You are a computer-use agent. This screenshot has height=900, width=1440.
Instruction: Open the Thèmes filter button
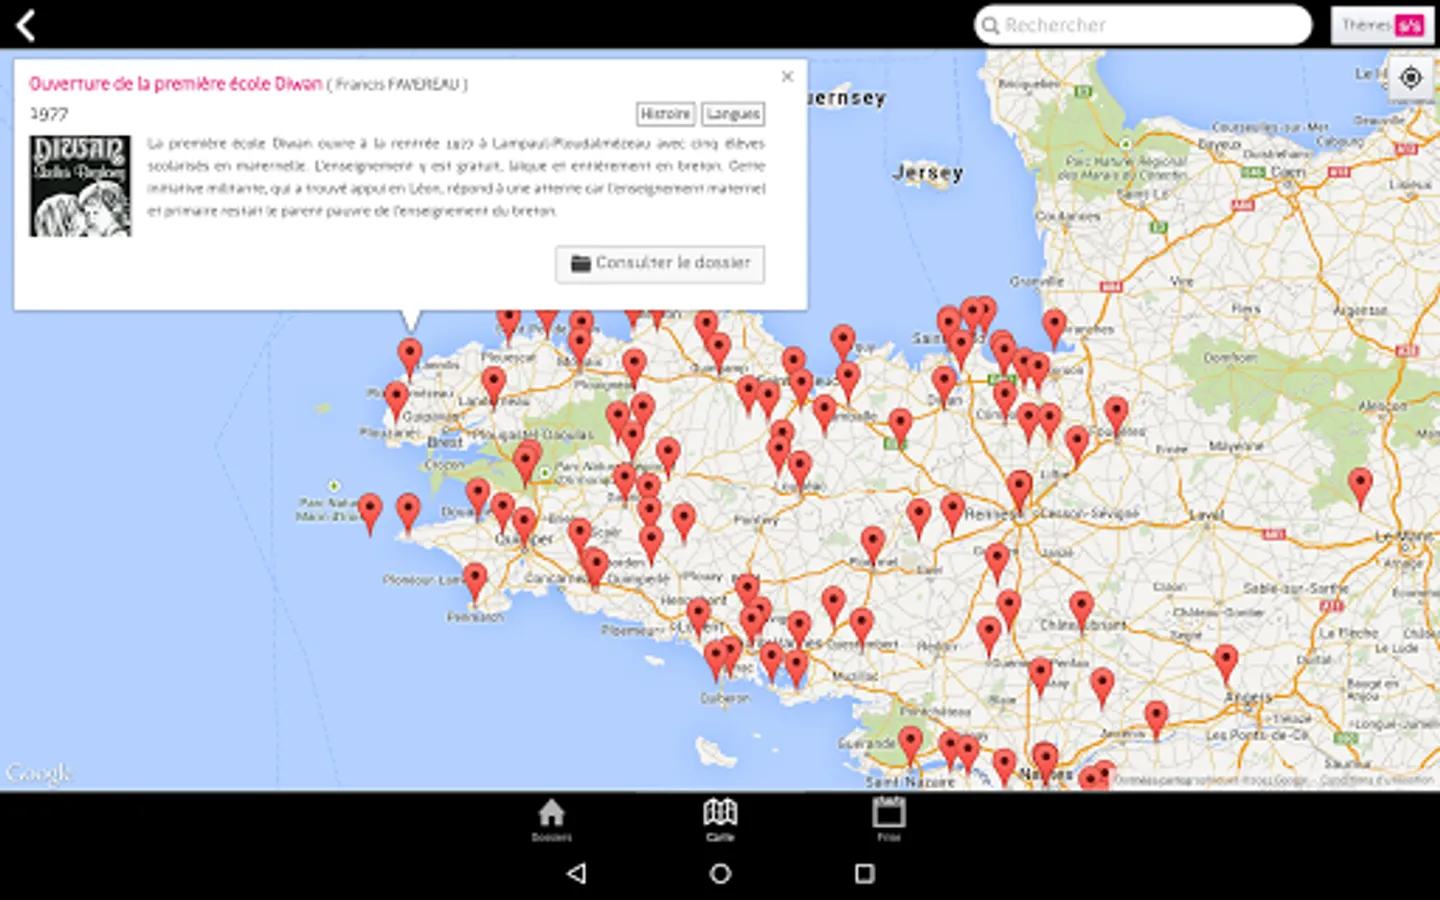pyautogui.click(x=1382, y=25)
